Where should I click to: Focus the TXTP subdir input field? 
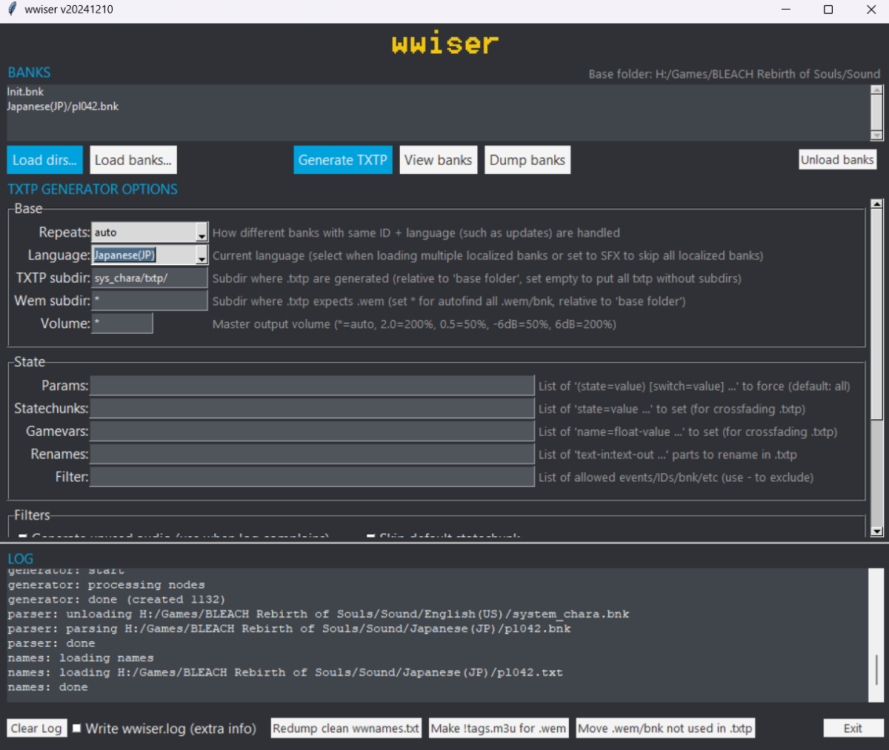click(x=149, y=278)
